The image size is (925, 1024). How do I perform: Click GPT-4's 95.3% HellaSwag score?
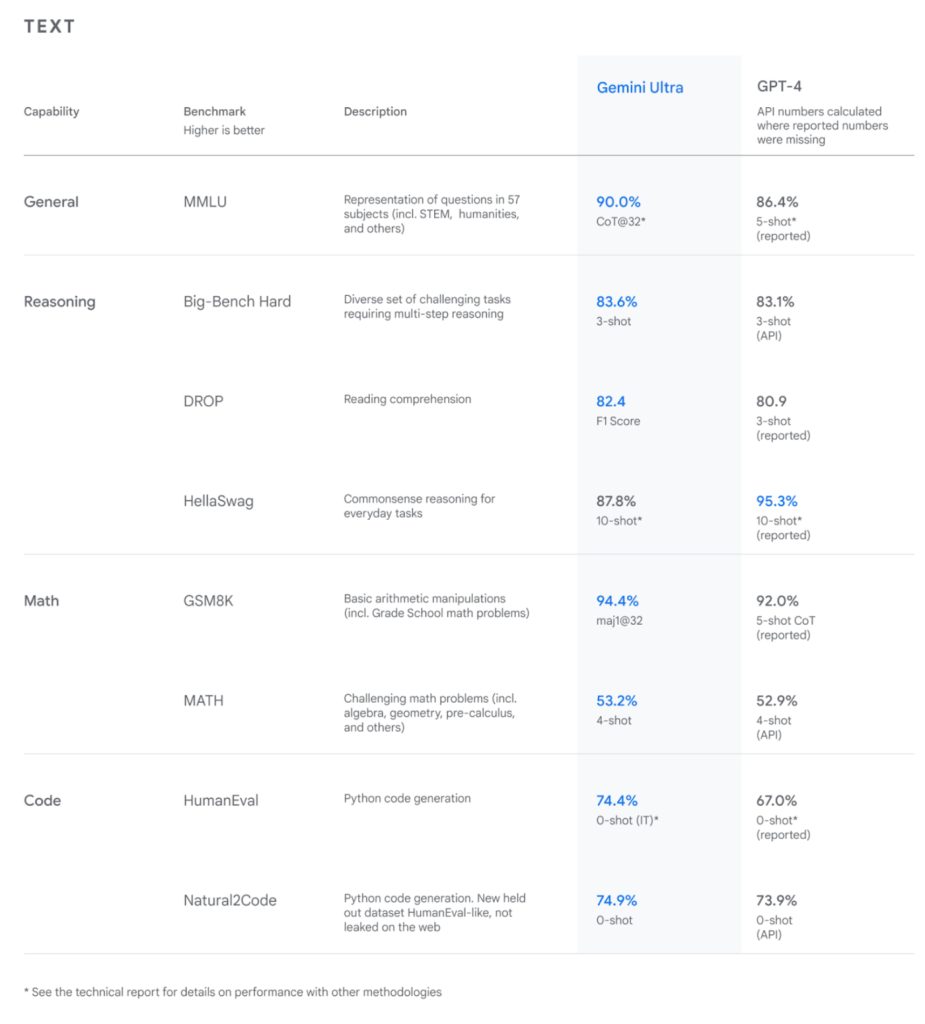tap(777, 502)
